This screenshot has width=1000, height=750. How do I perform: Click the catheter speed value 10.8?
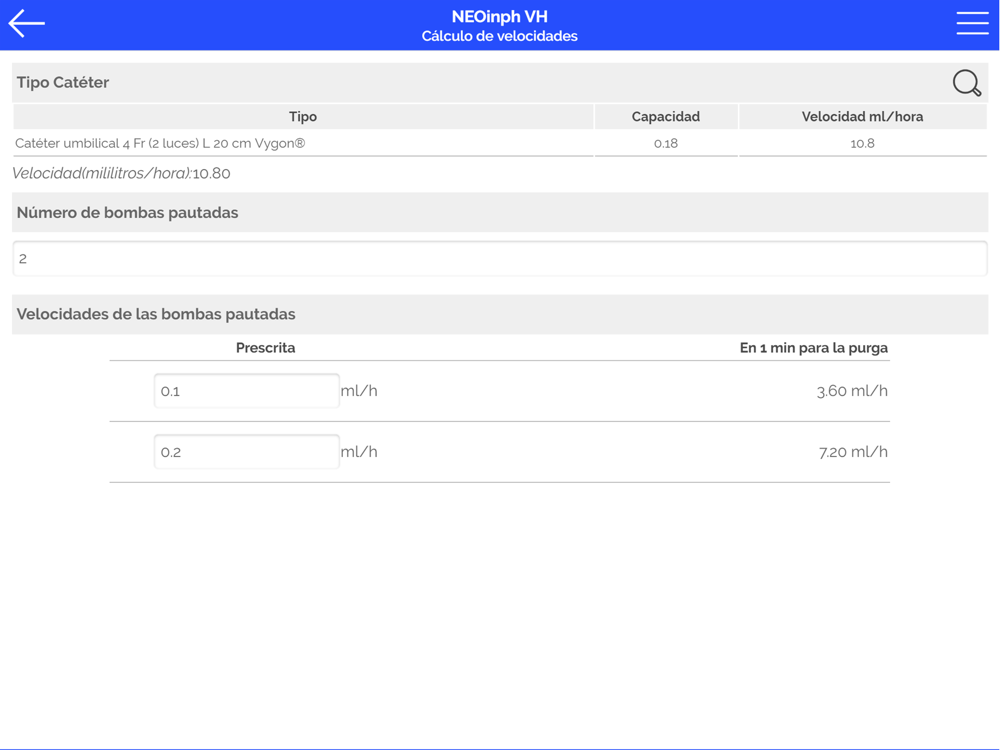[862, 143]
